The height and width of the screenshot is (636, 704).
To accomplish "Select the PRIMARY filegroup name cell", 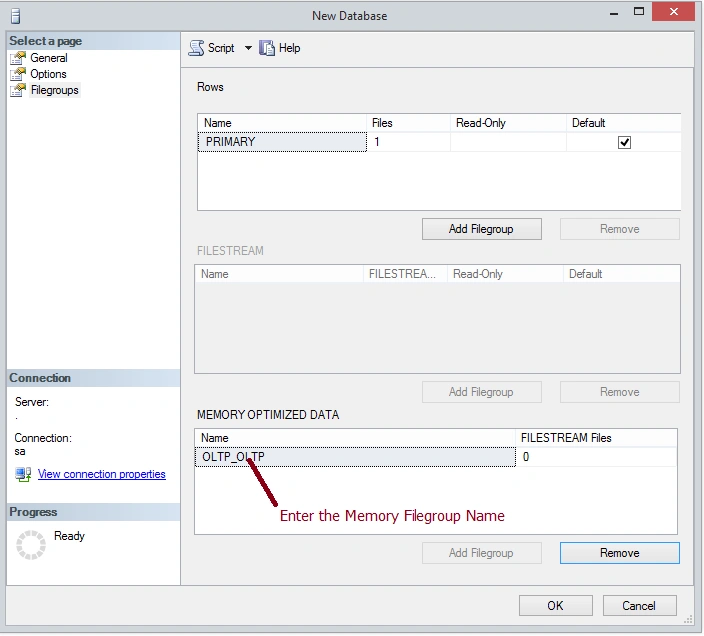I will coord(282,142).
